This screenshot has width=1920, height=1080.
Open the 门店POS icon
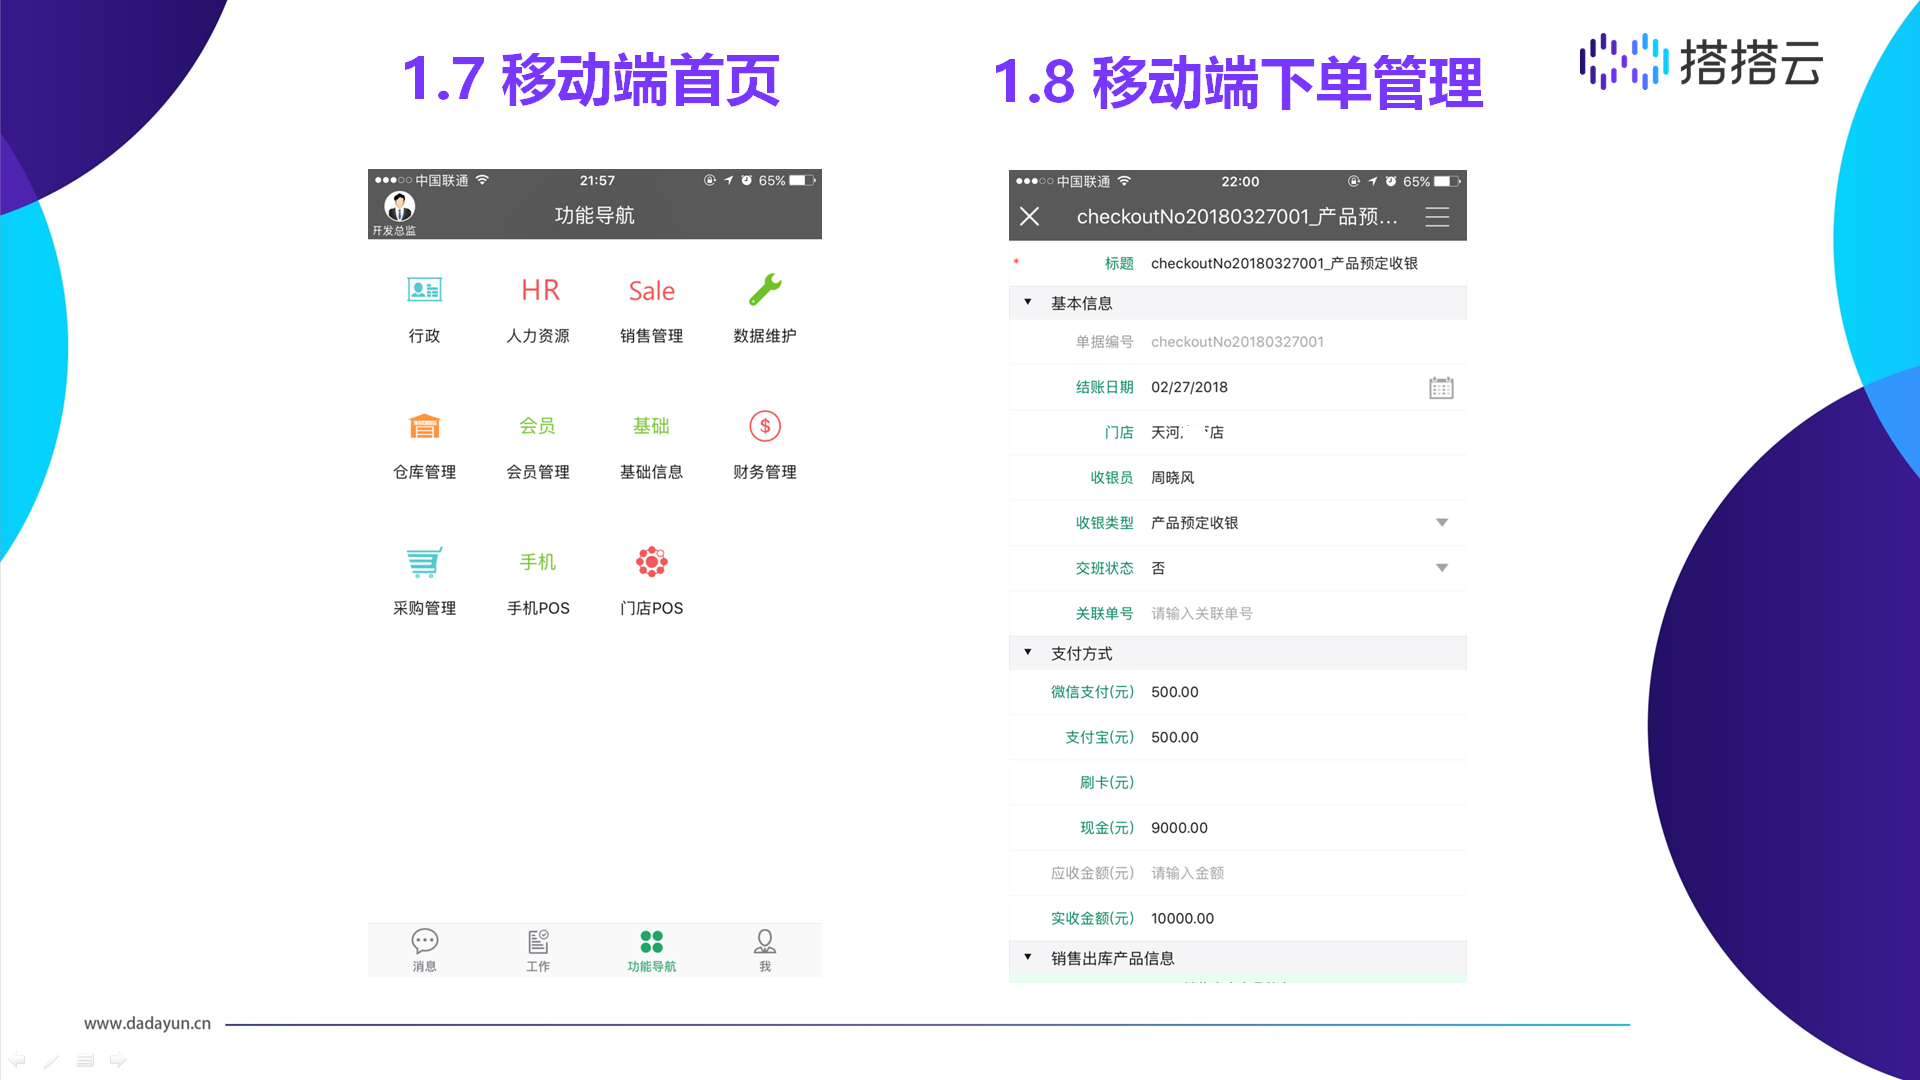pos(651,563)
